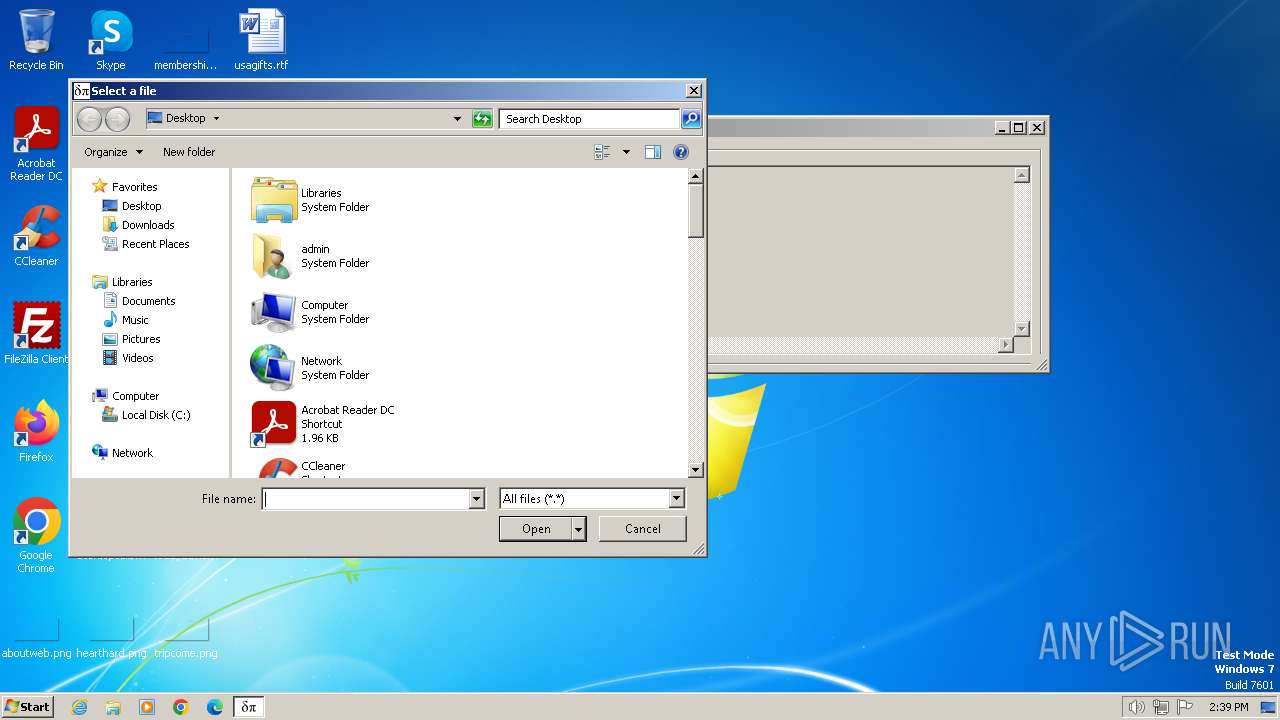Click the file list scrollbar thumb

(696, 211)
